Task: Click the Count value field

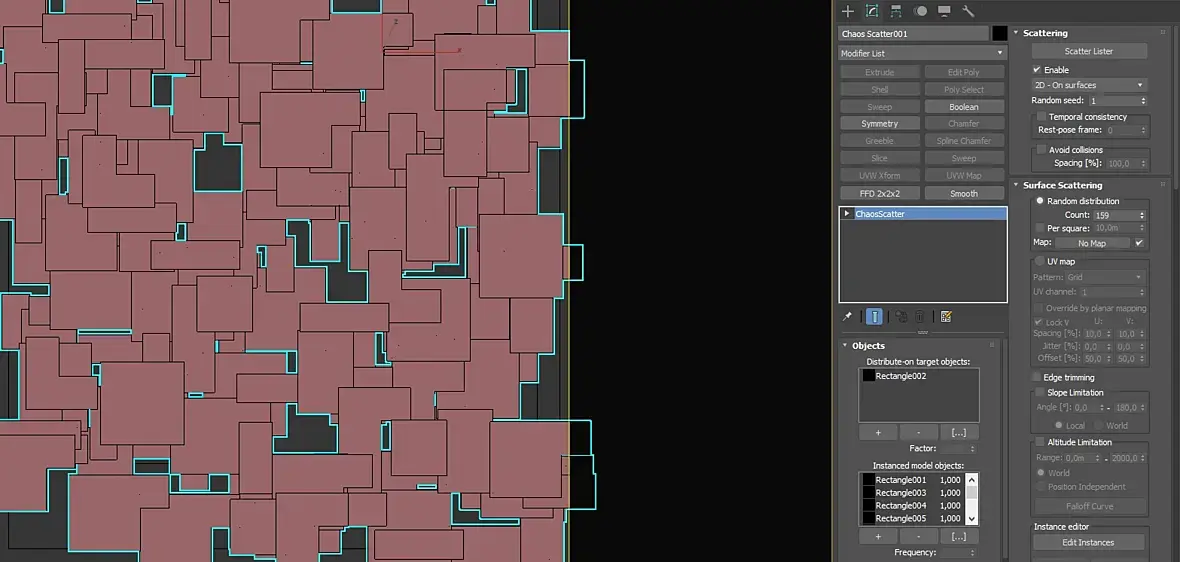Action: tap(1116, 215)
